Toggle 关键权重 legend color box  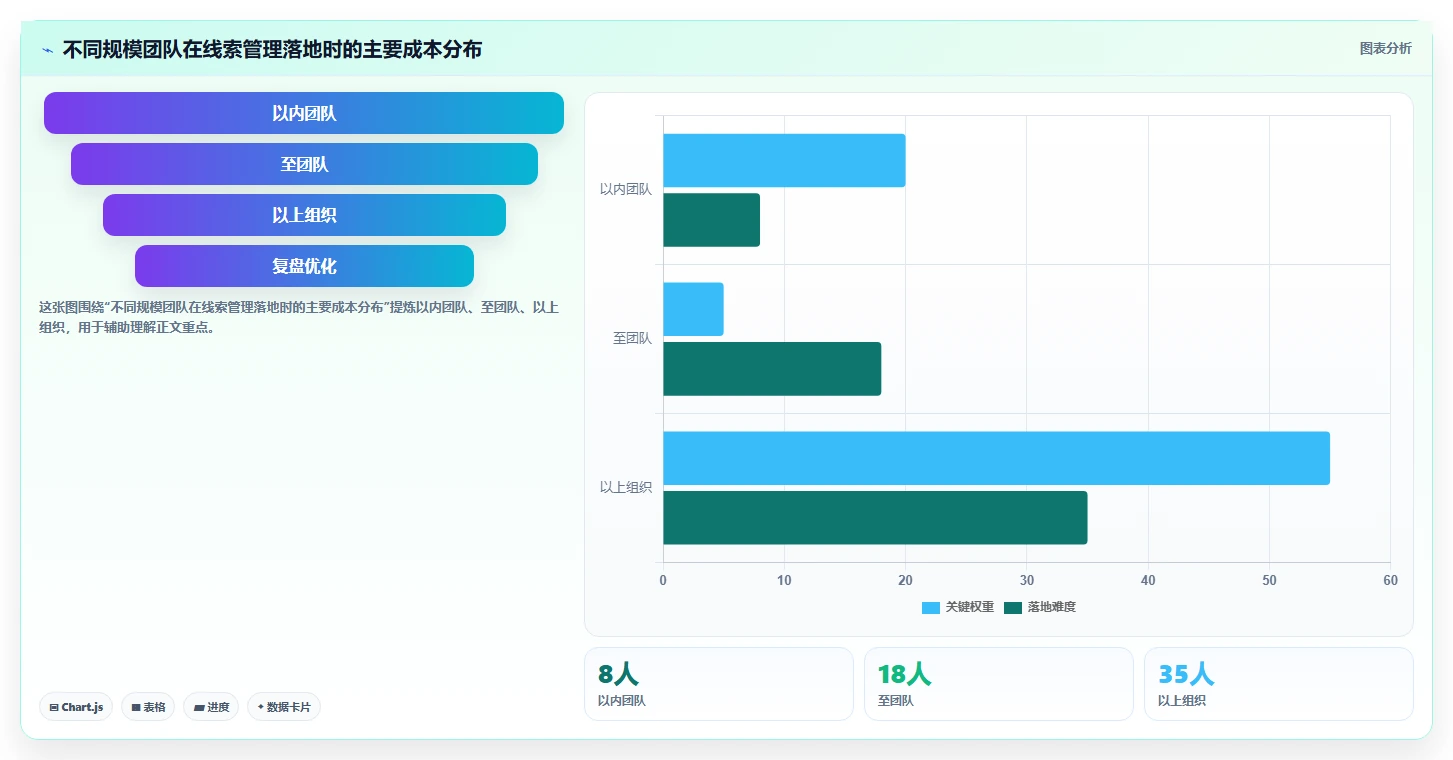click(x=931, y=607)
